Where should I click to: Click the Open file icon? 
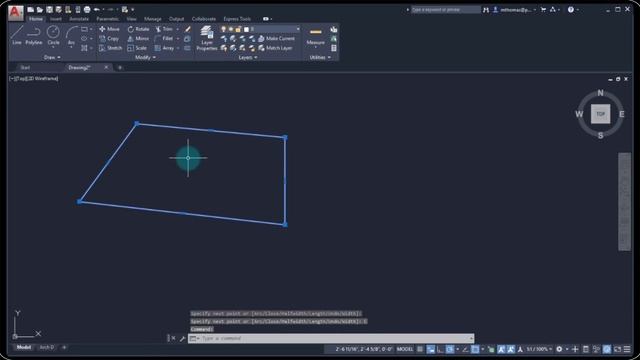(40, 9)
